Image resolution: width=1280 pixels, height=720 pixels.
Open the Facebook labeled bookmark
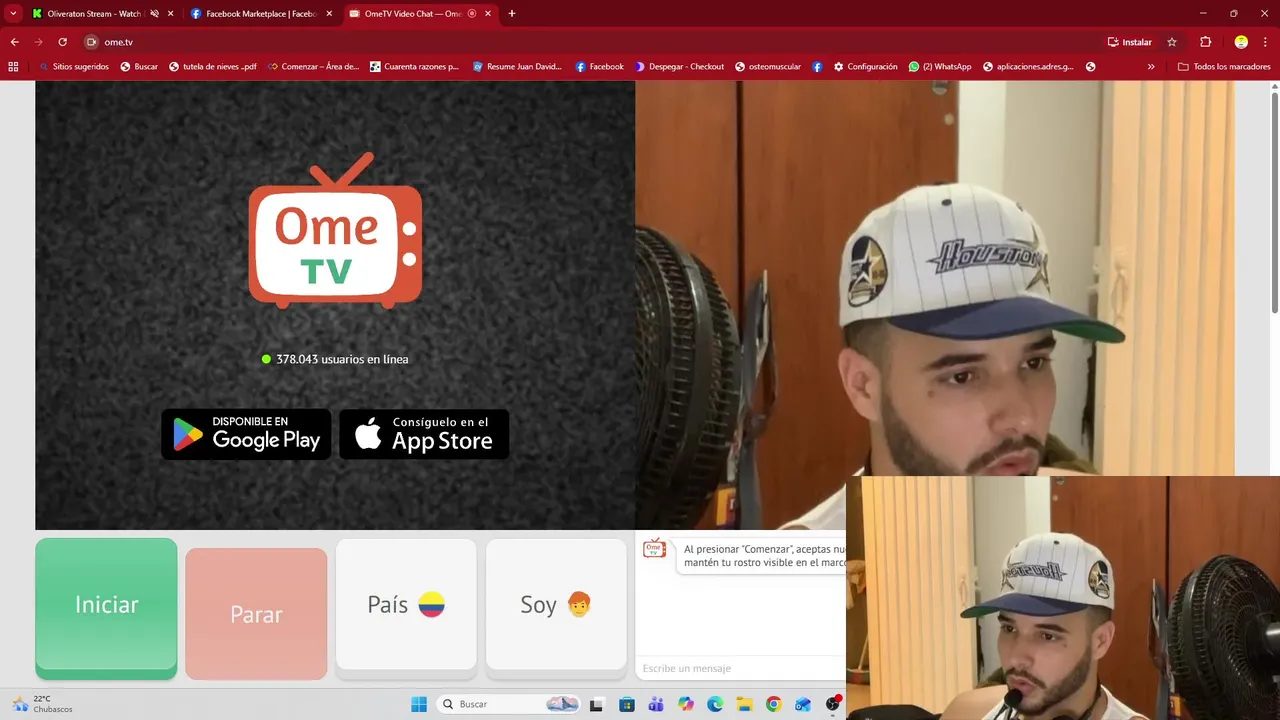click(x=600, y=67)
